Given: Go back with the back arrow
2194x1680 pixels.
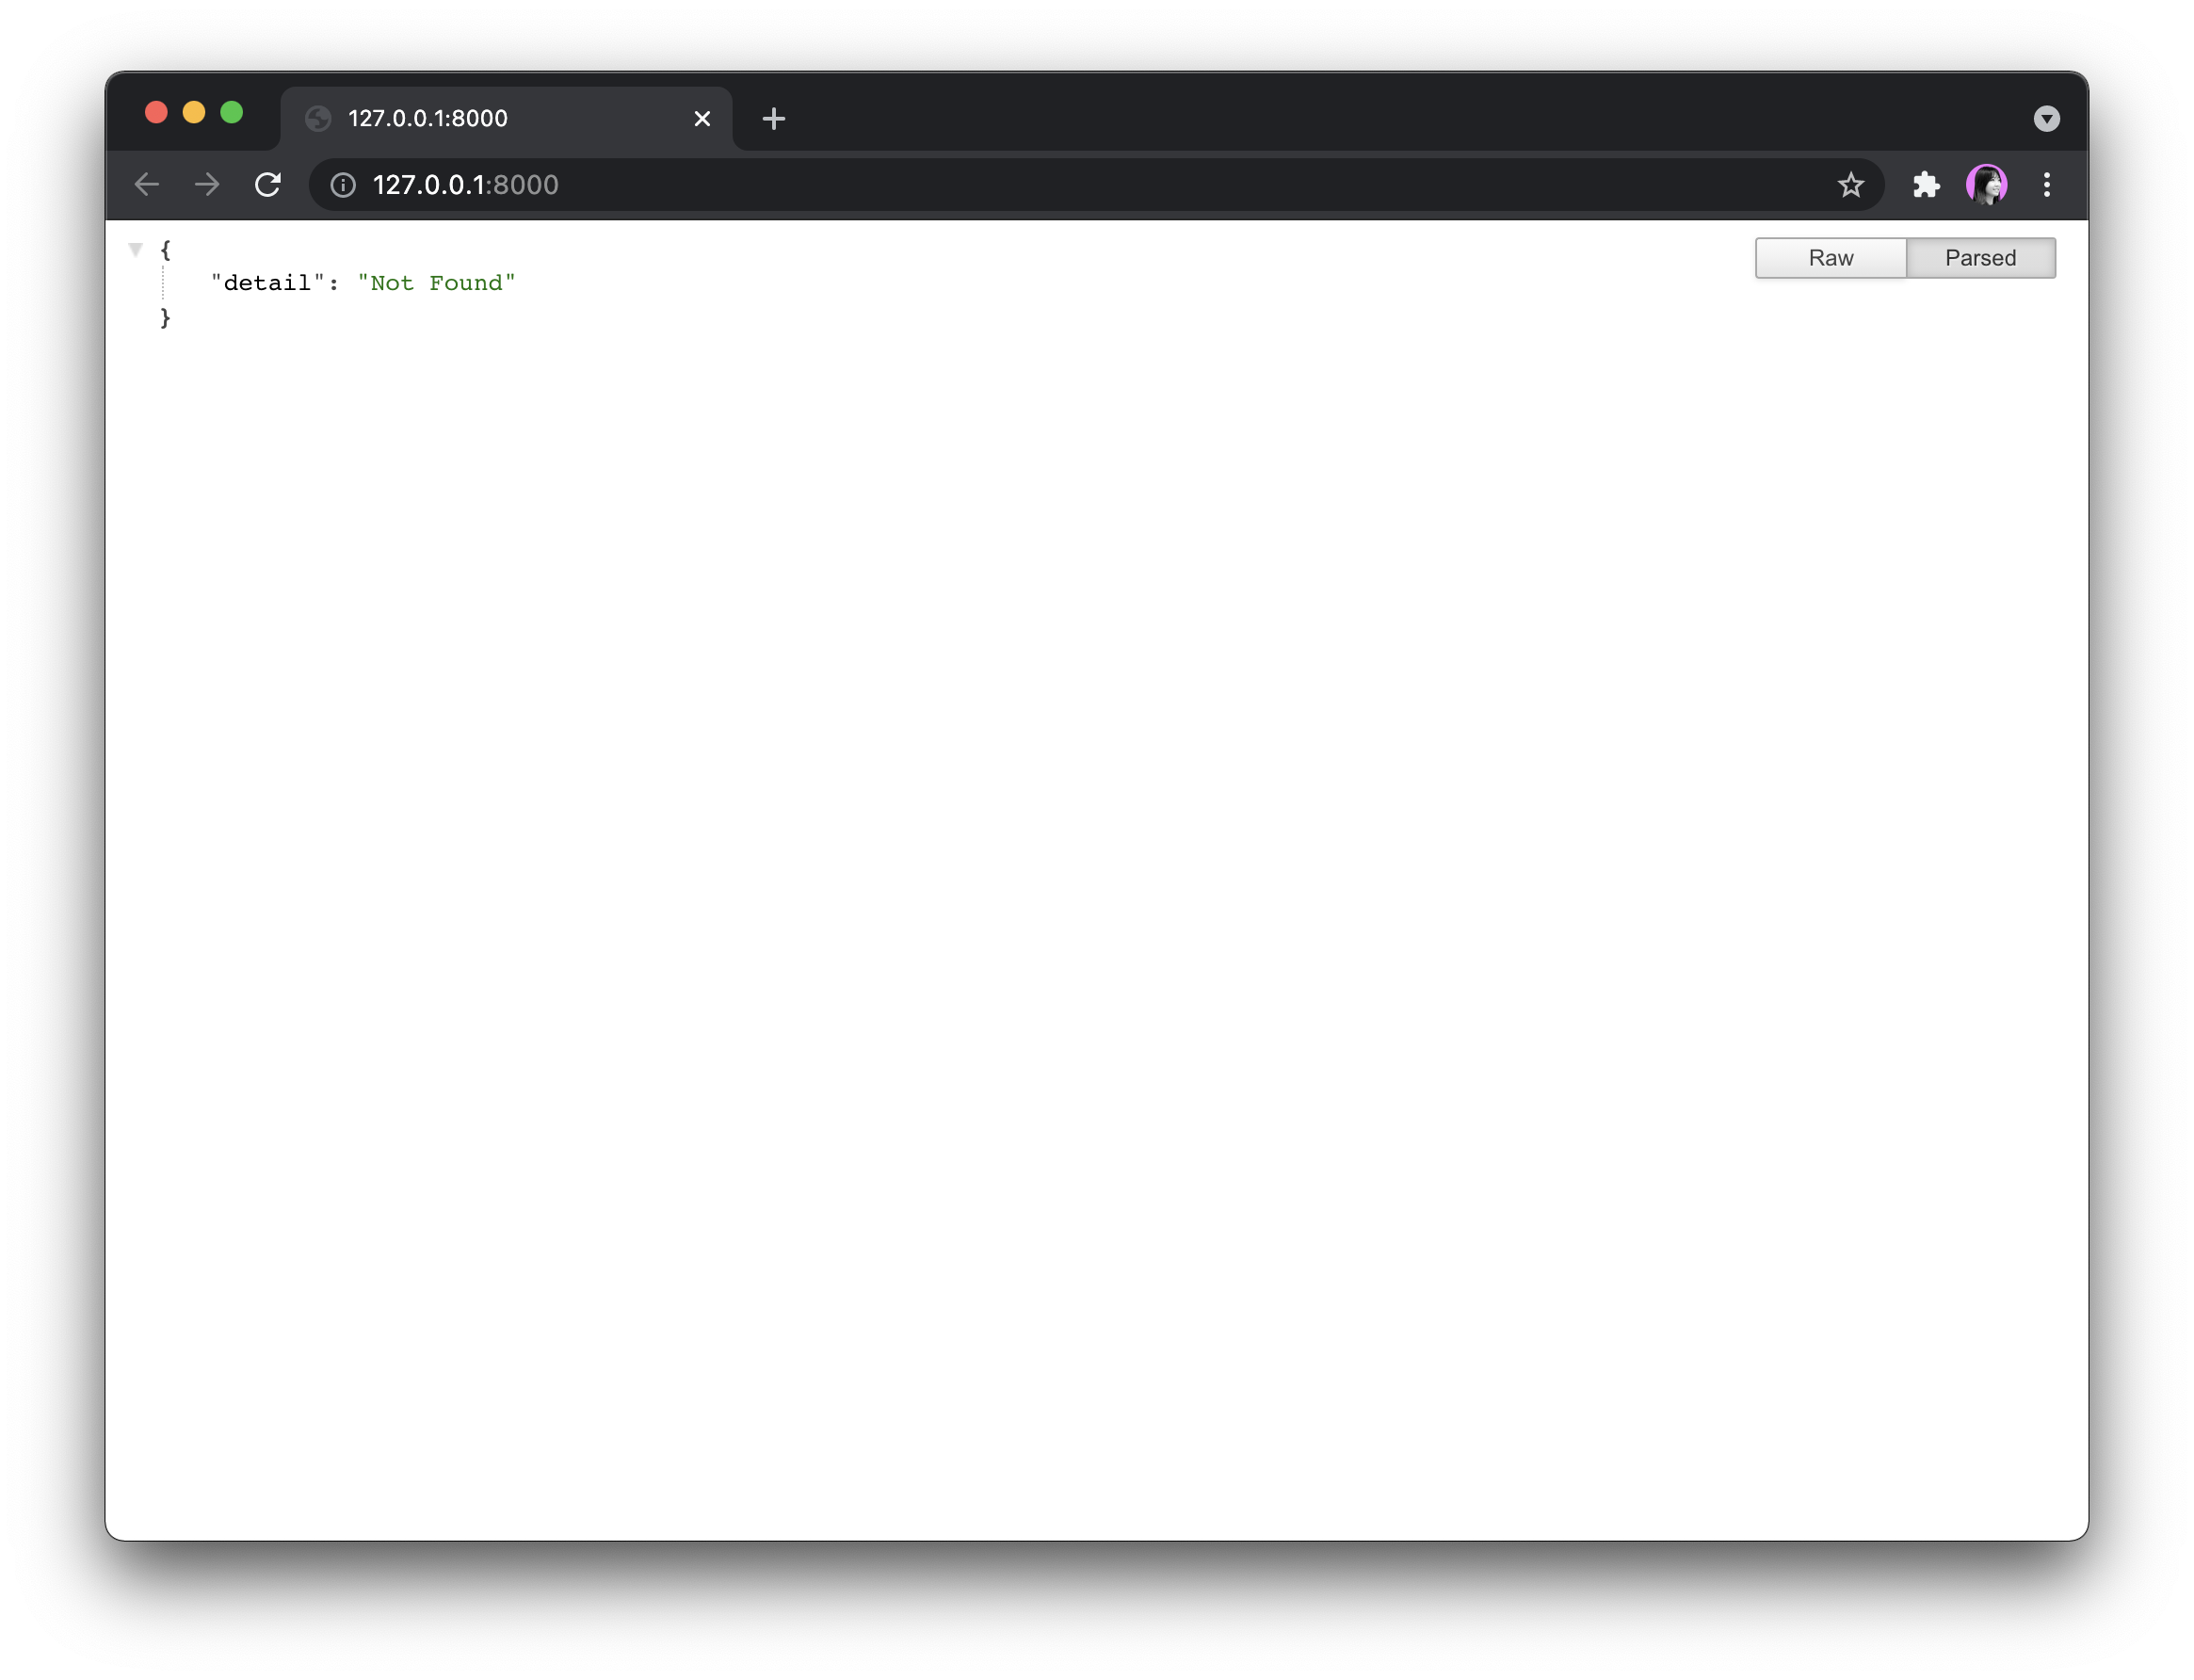Looking at the screenshot, I should [x=147, y=185].
